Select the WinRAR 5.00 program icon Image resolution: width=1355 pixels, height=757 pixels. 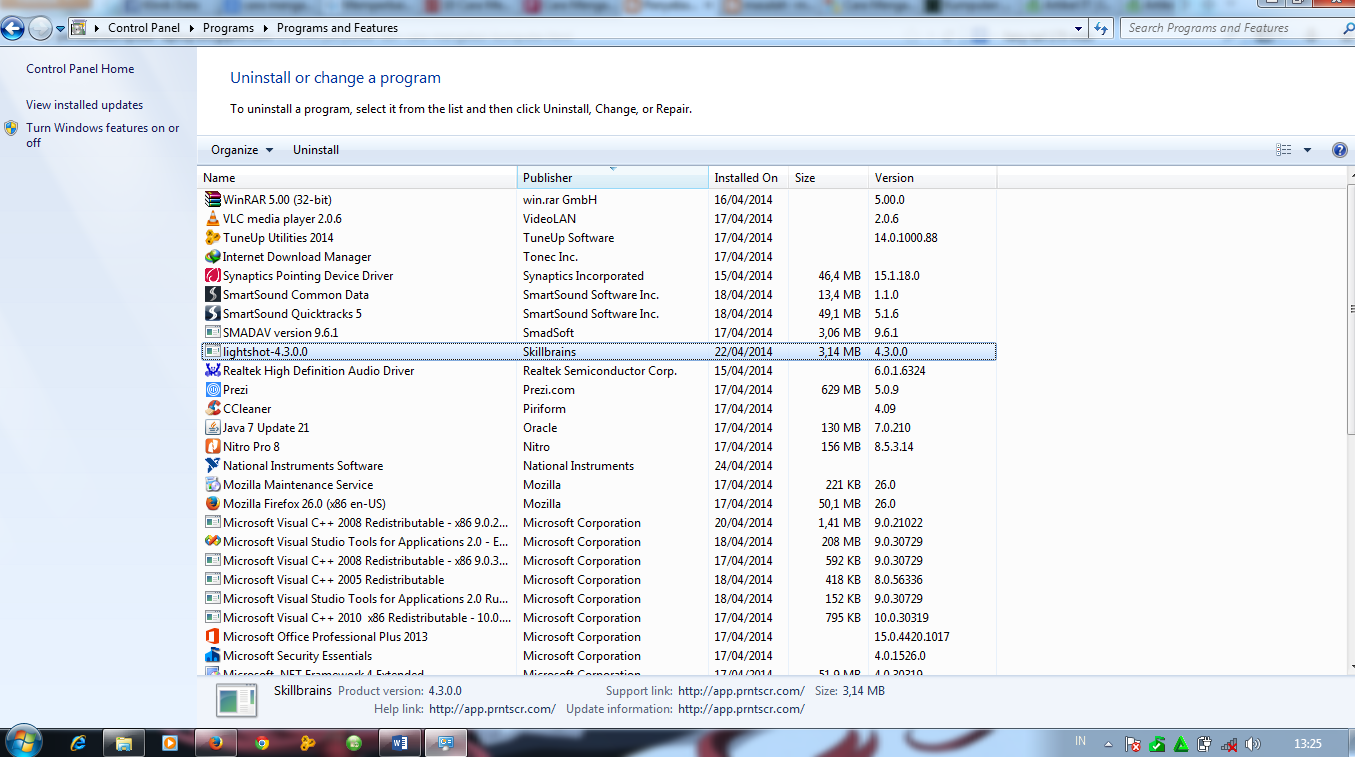coord(212,200)
